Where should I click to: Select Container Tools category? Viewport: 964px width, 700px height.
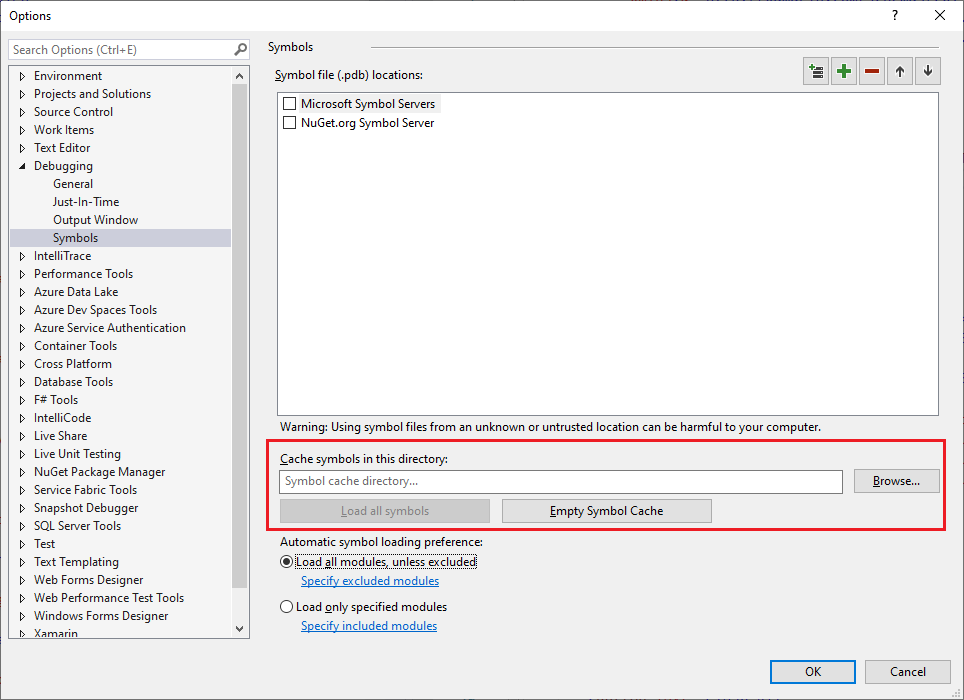click(x=75, y=345)
